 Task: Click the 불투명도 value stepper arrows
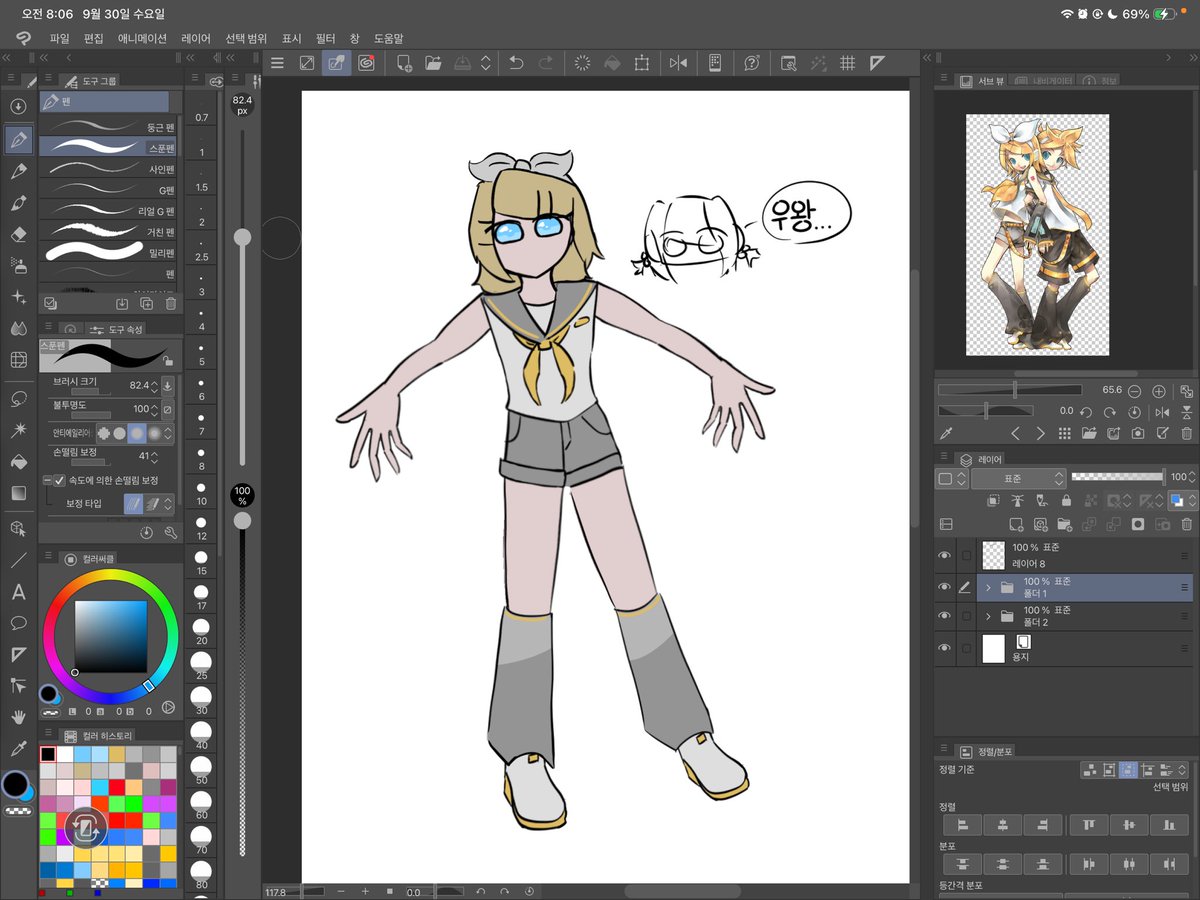pos(155,409)
